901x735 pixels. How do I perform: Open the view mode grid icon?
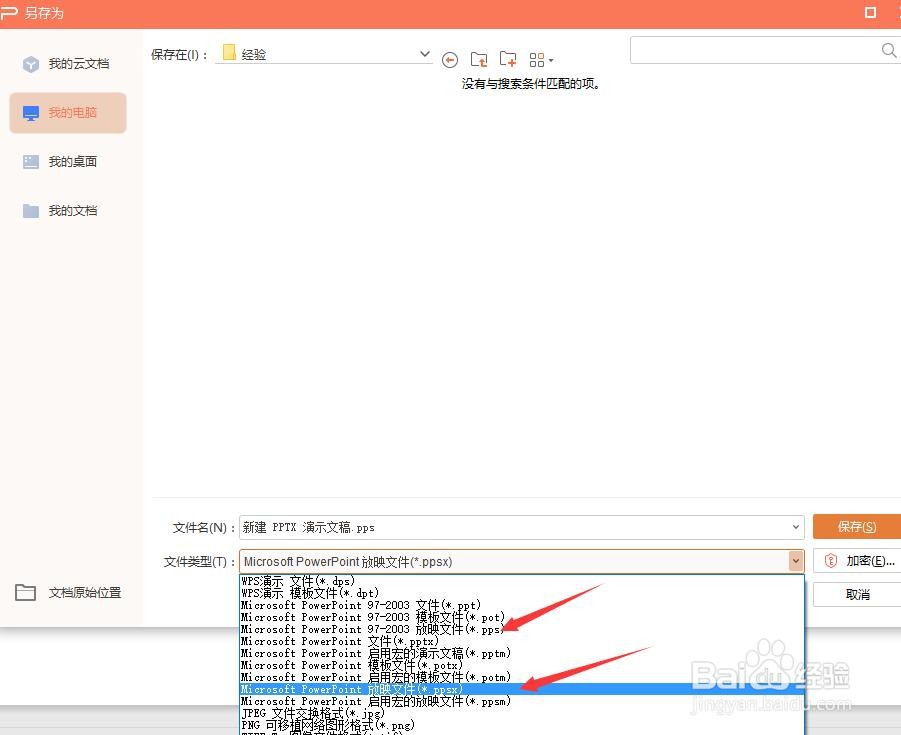coord(541,60)
